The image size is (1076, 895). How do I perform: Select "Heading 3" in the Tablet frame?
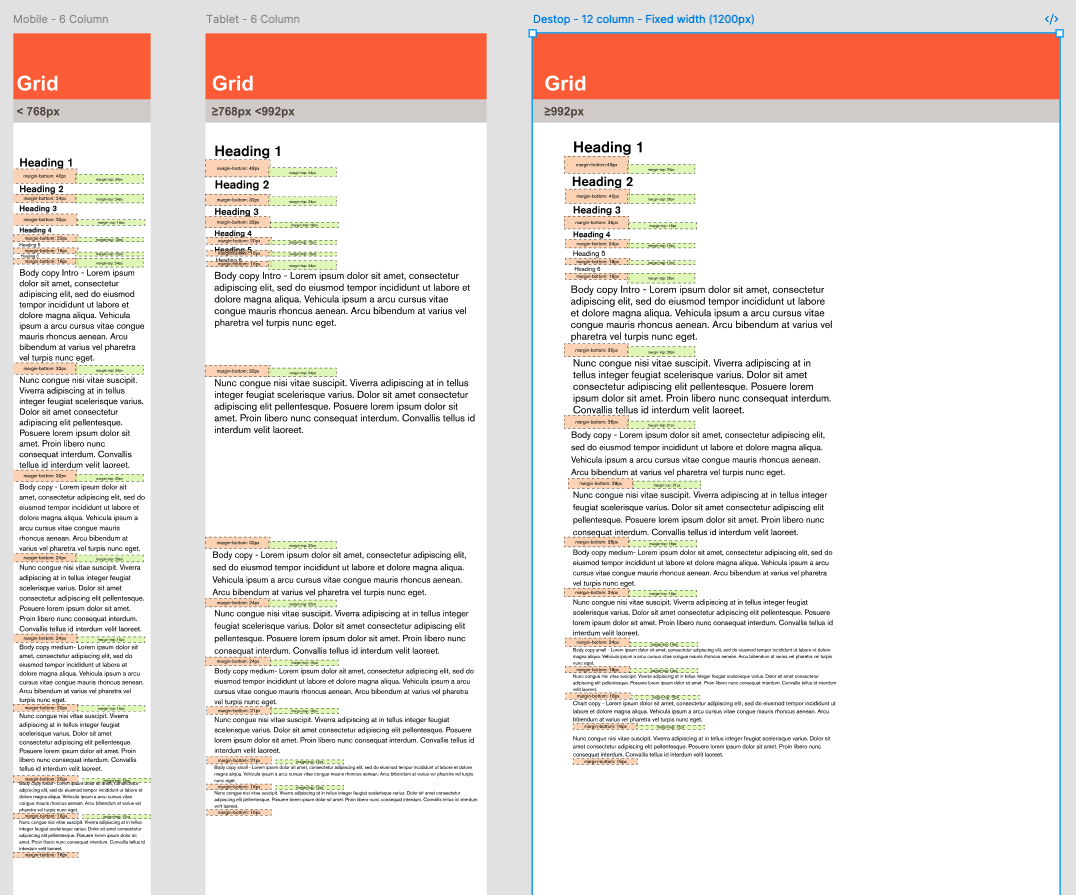[x=236, y=211]
